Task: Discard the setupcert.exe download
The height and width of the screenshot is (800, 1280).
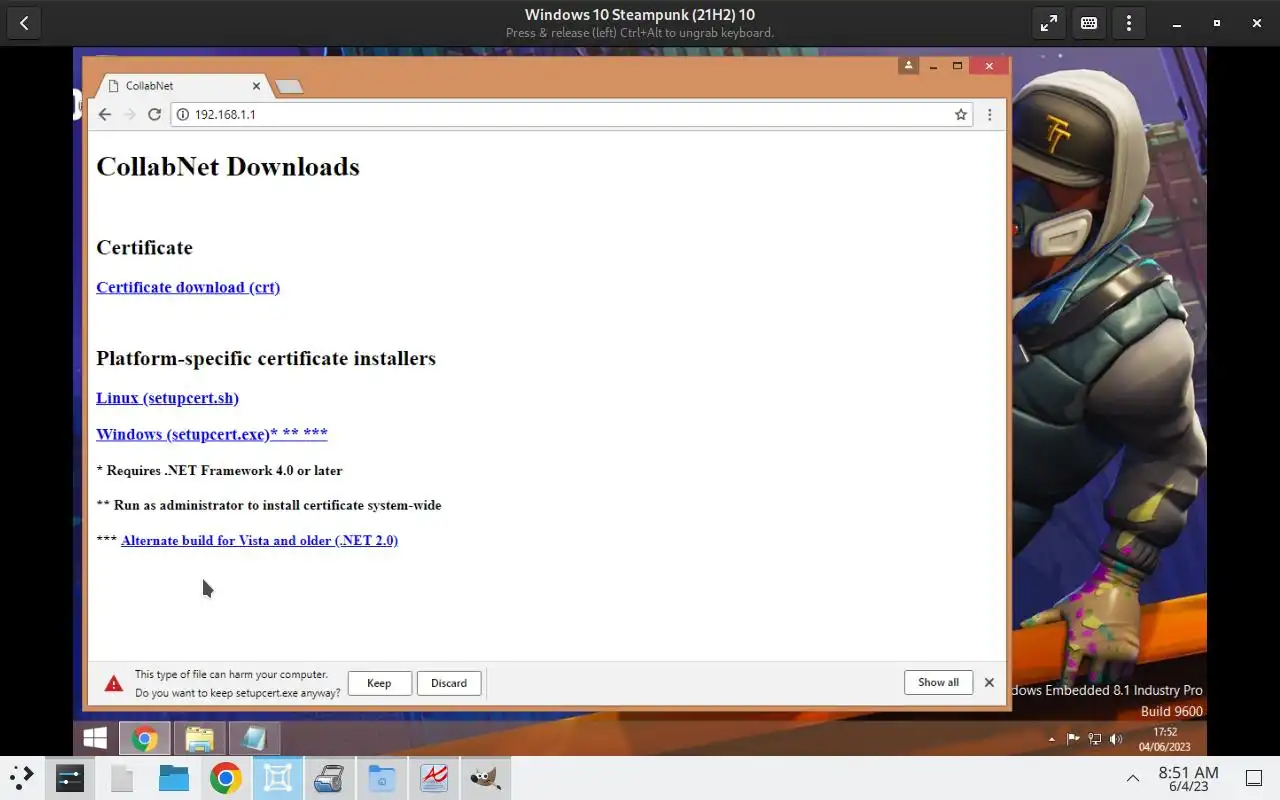Action: [449, 683]
